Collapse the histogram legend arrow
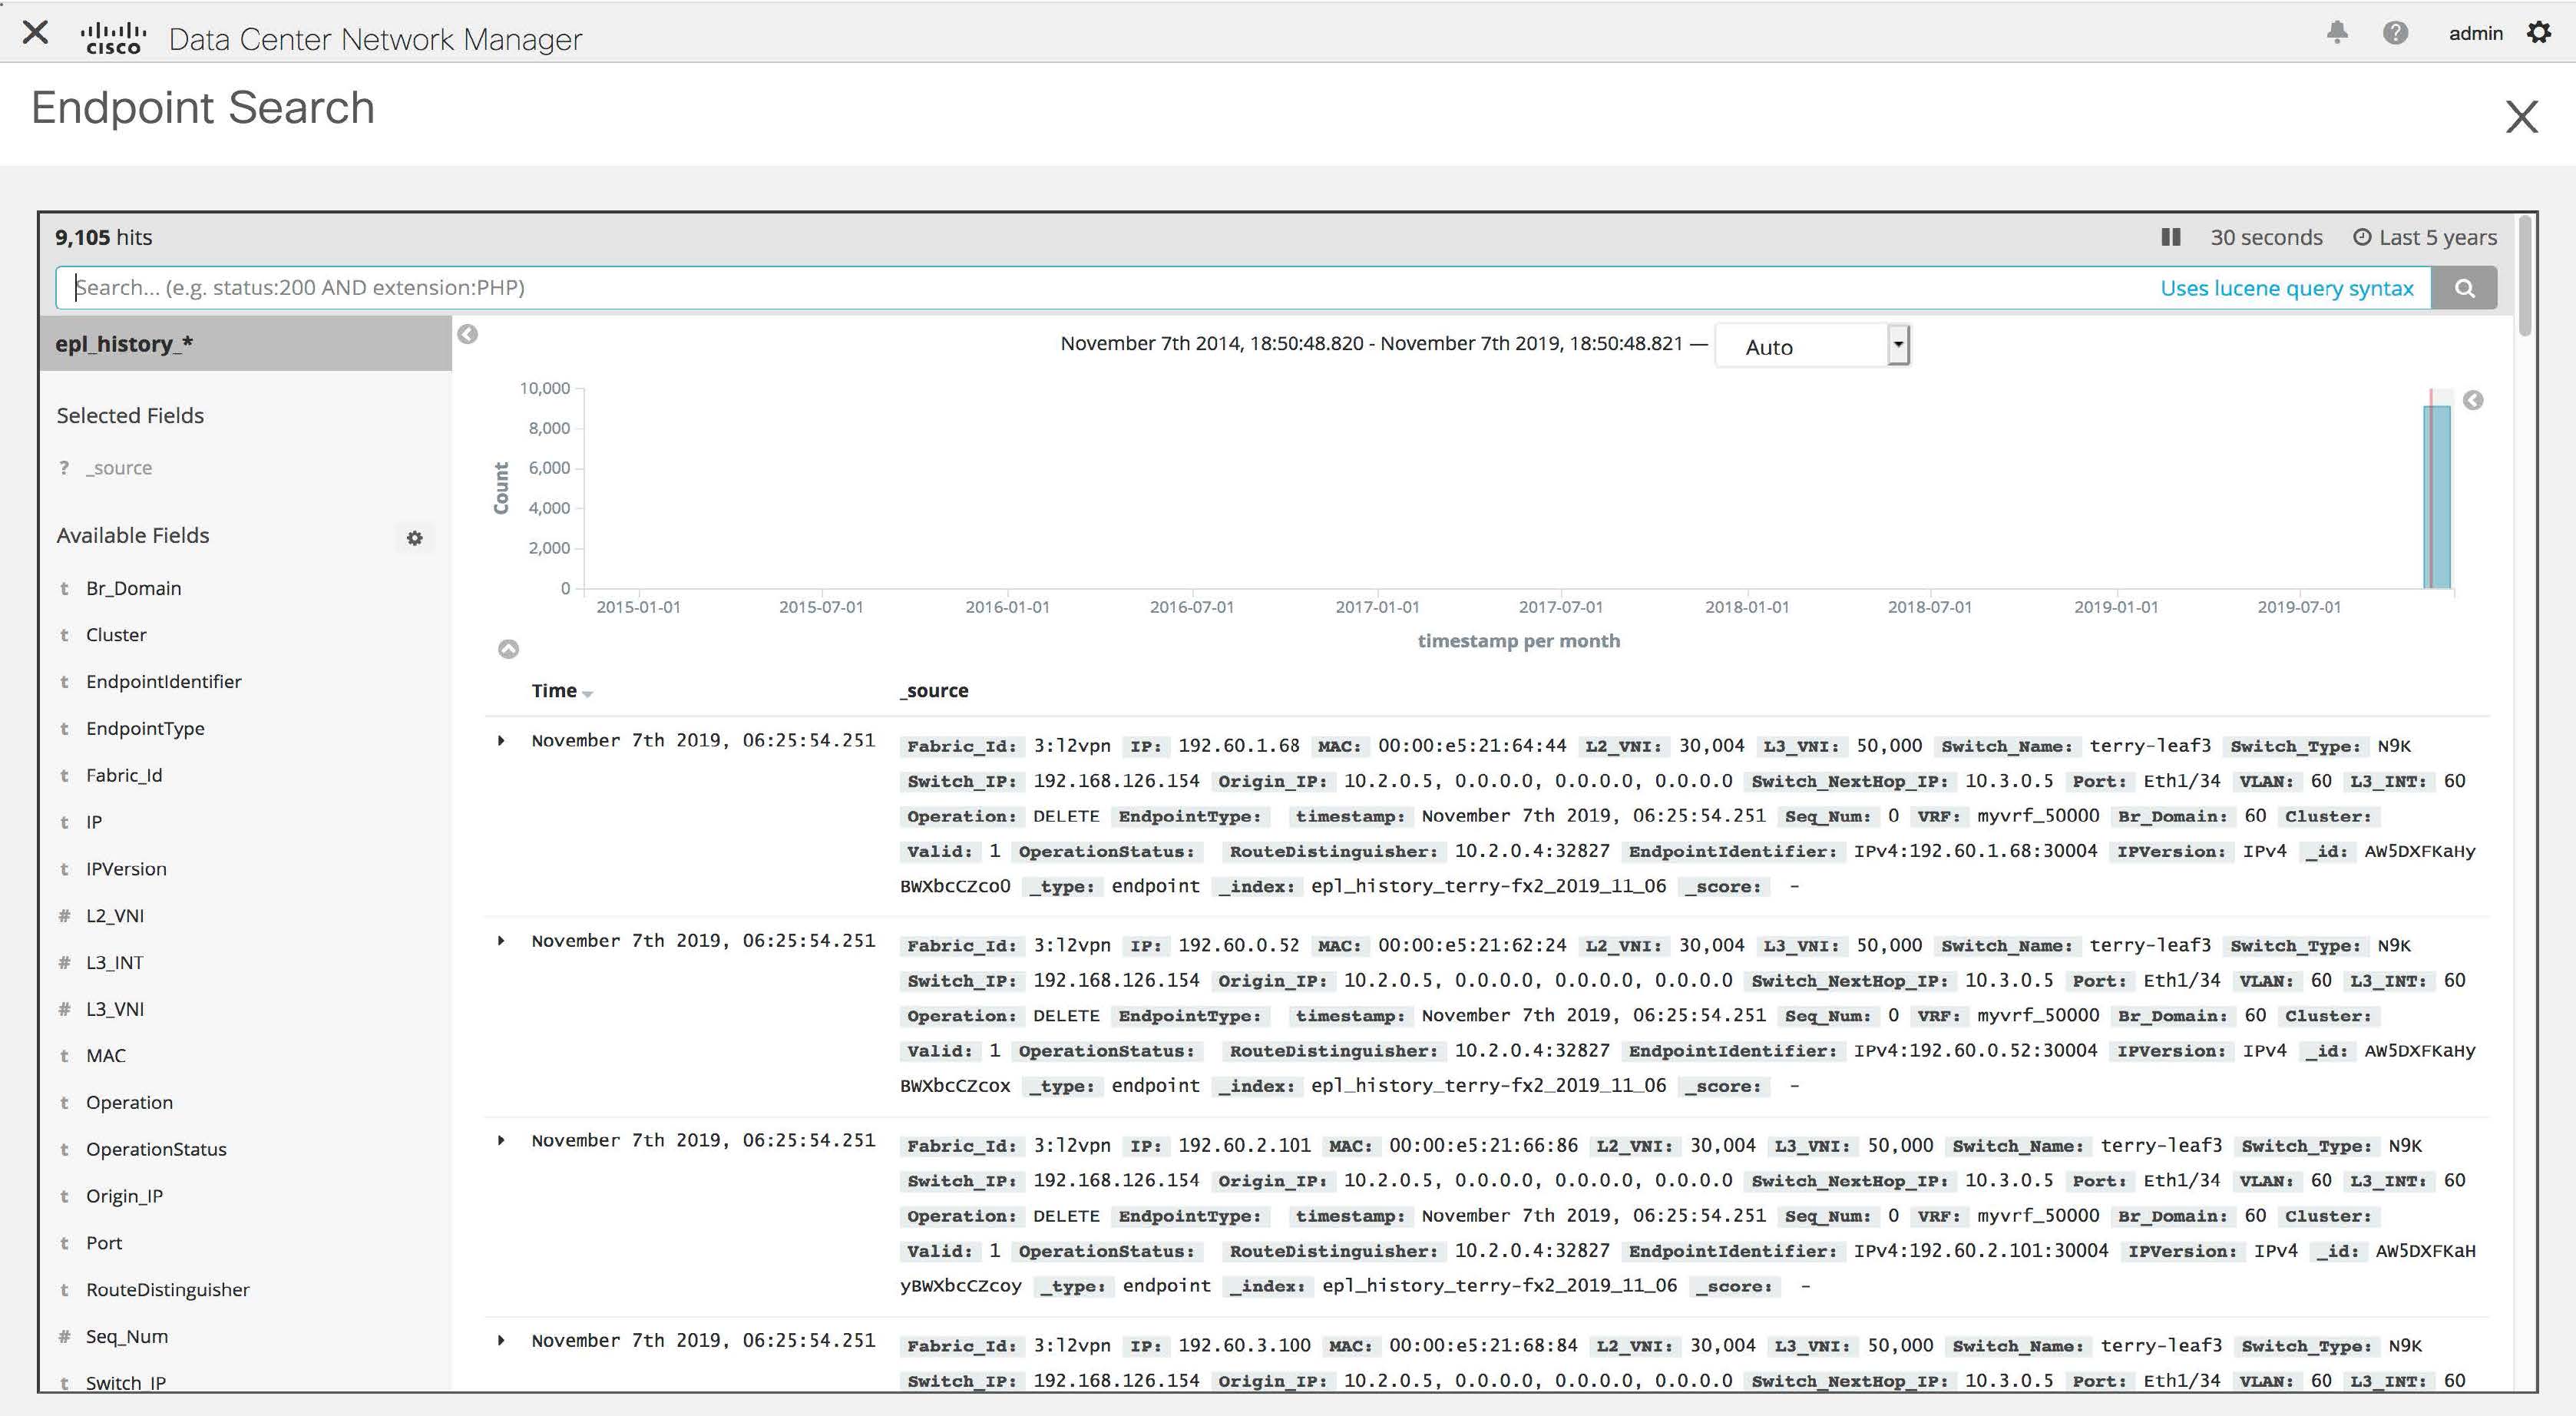Viewport: 2576px width, 1416px height. pyautogui.click(x=2473, y=401)
